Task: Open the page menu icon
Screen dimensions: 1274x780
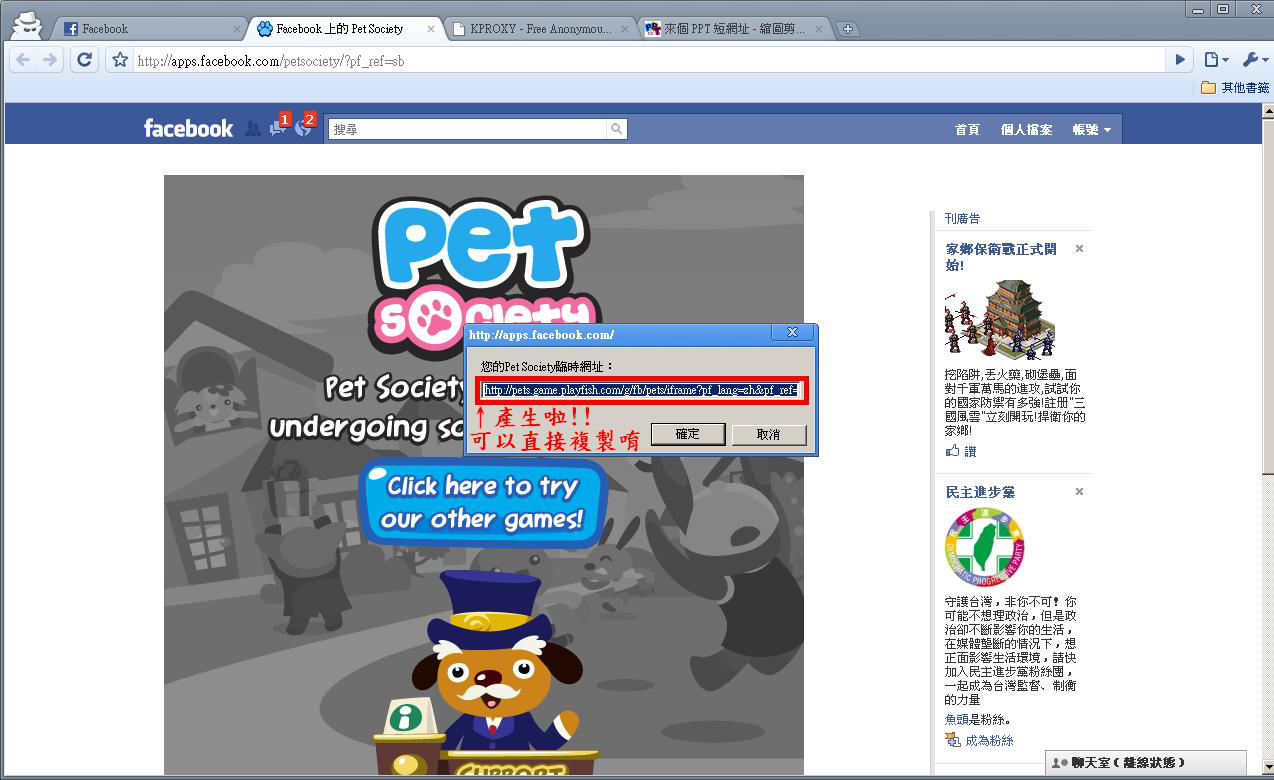Action: click(1215, 60)
